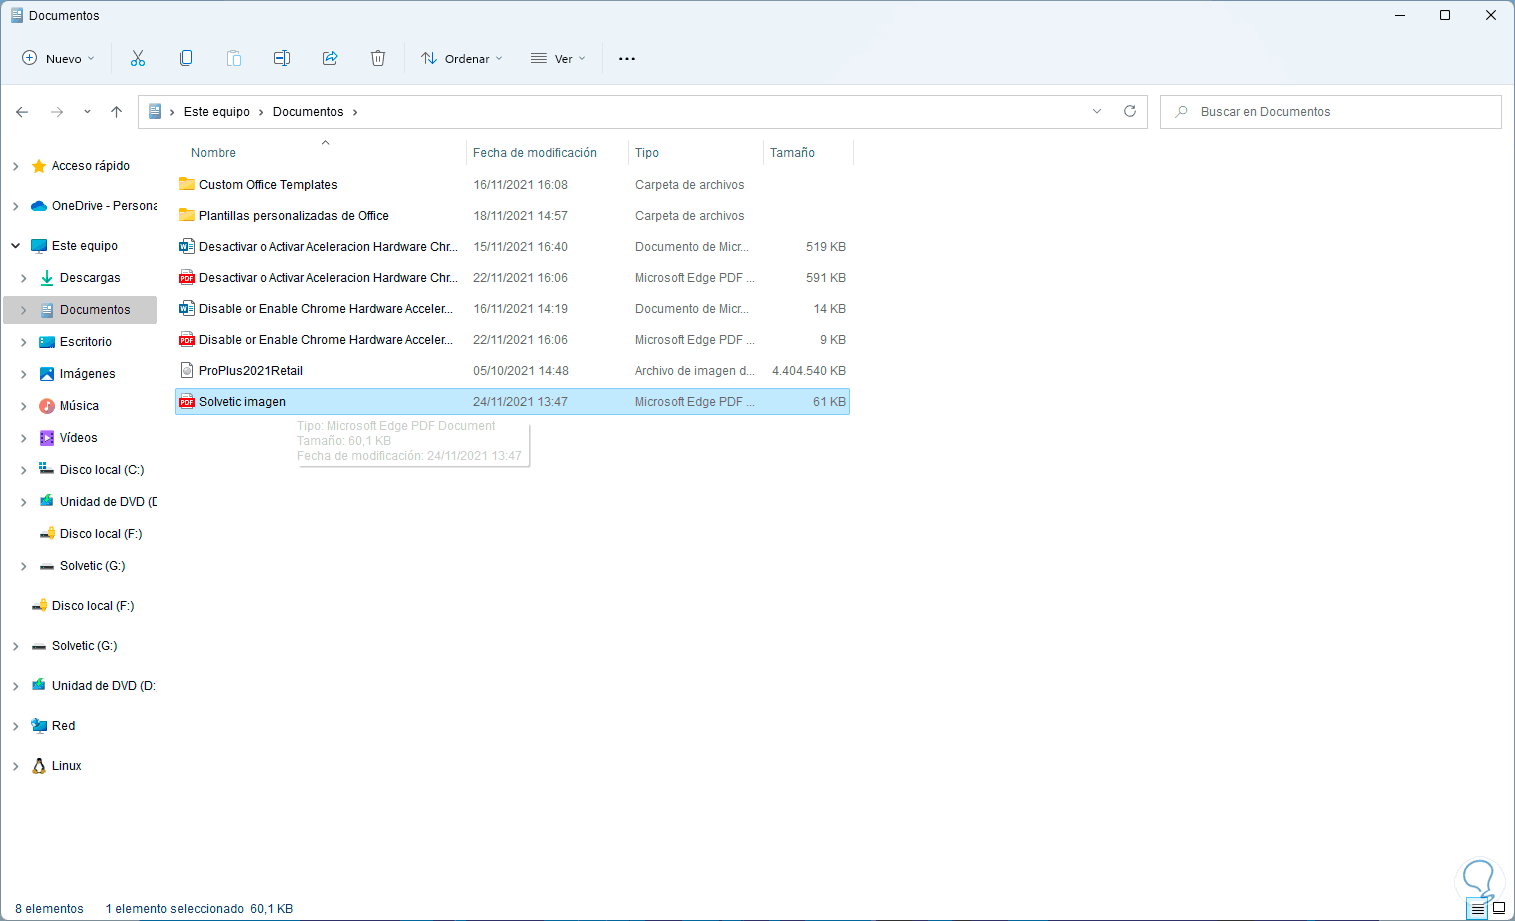Open the Nuevo dropdown menu
The width and height of the screenshot is (1515, 921).
(58, 58)
